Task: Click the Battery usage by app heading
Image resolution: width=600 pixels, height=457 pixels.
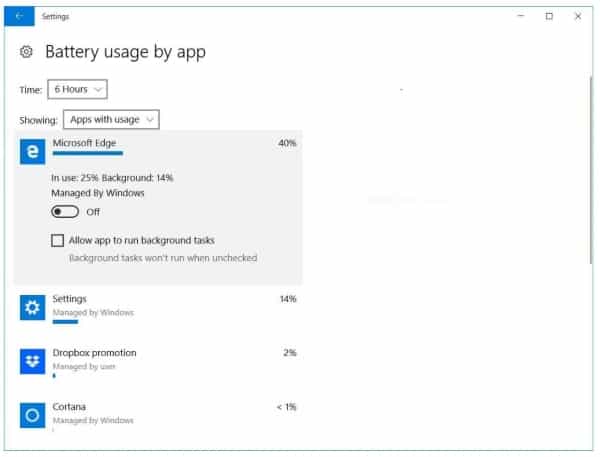Action: (125, 52)
